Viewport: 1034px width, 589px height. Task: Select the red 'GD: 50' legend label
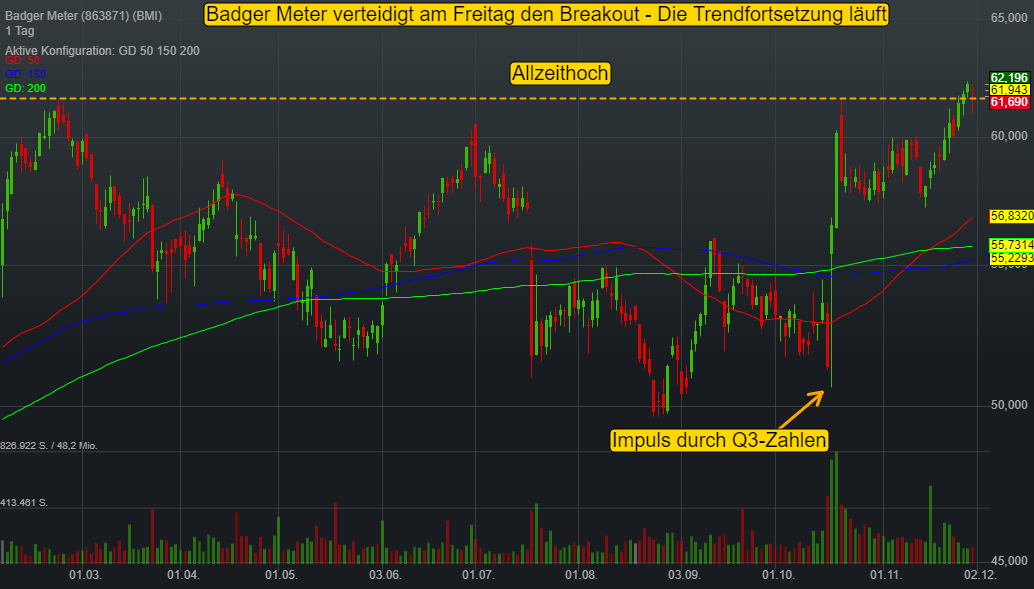(22, 61)
